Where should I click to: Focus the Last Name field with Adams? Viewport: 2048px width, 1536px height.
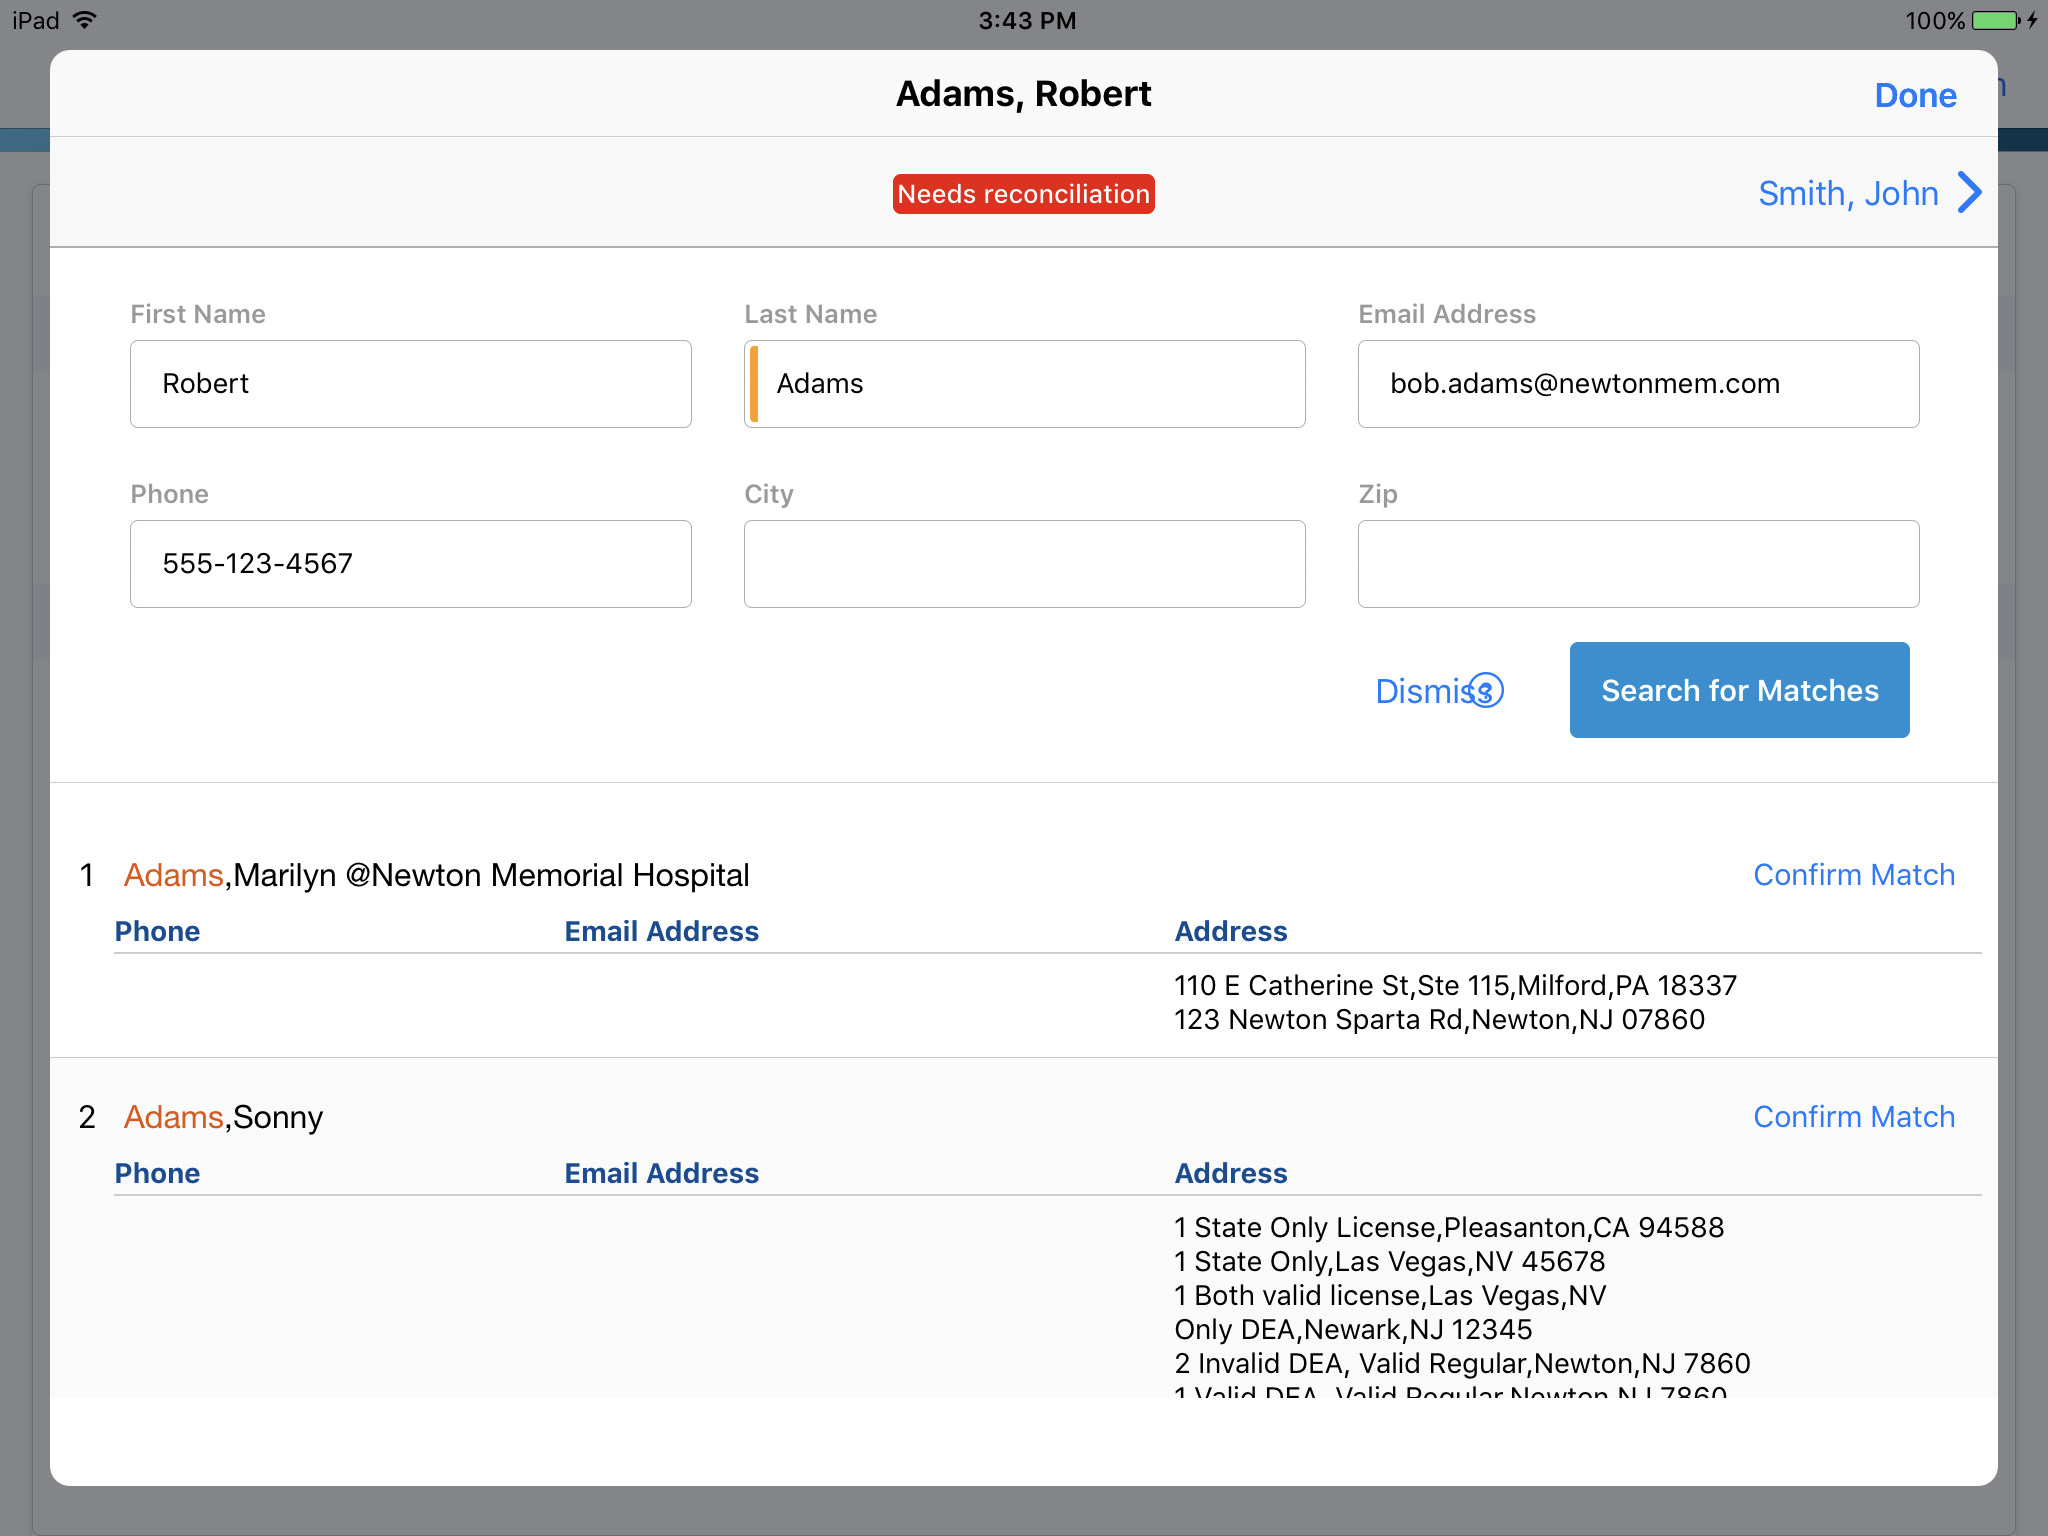(x=1024, y=384)
